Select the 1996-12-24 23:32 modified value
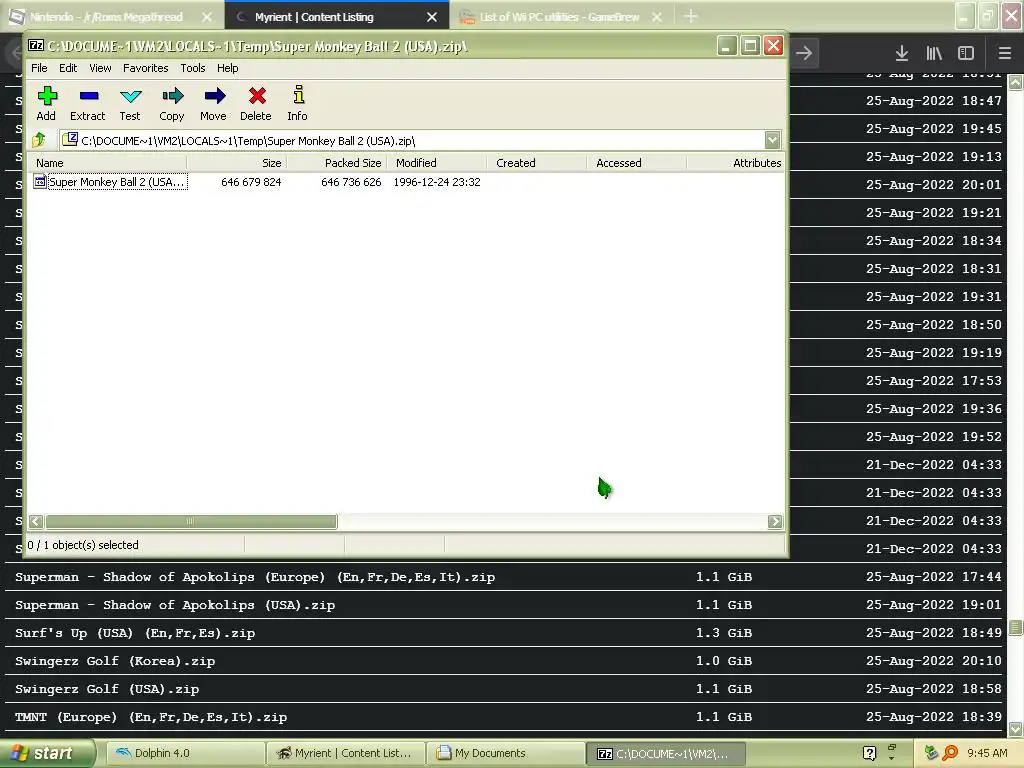Image resolution: width=1024 pixels, height=768 pixels. point(437,182)
